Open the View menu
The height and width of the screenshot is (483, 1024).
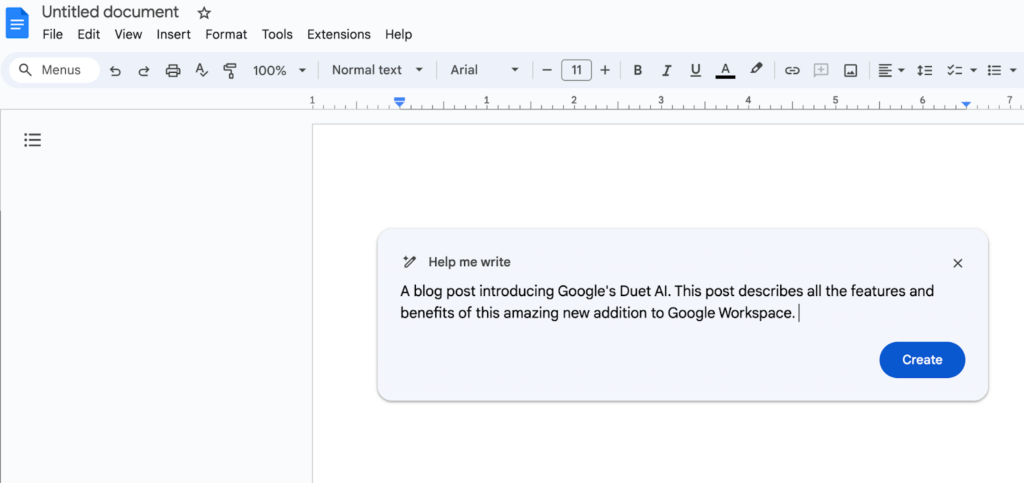pyautogui.click(x=128, y=35)
